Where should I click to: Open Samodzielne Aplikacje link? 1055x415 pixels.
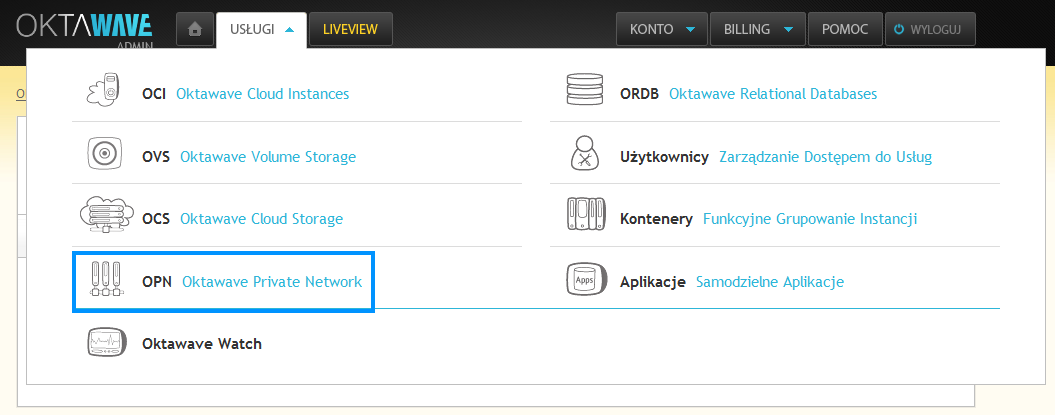(x=770, y=282)
